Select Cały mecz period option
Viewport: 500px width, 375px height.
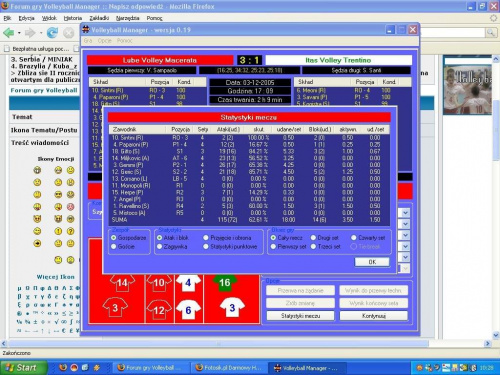273,238
